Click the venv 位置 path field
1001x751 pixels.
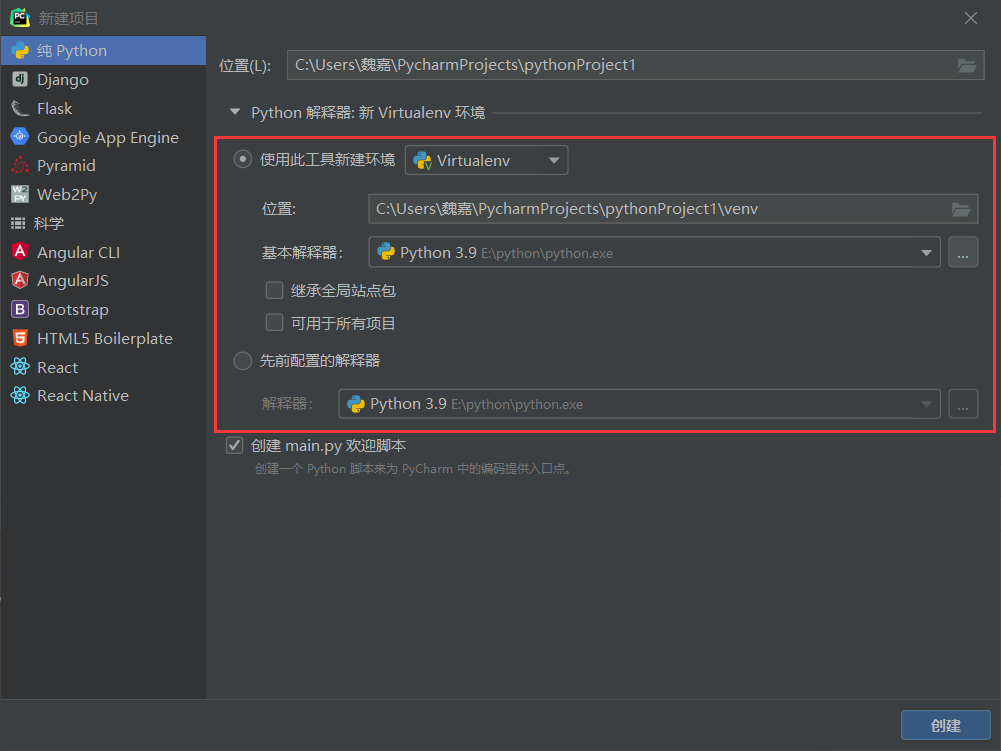673,209
